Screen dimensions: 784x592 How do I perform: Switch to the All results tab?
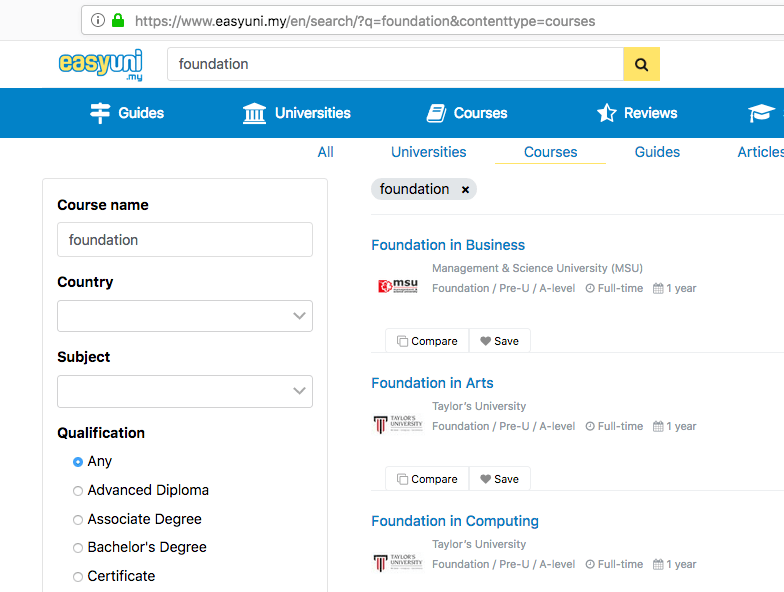pos(326,152)
